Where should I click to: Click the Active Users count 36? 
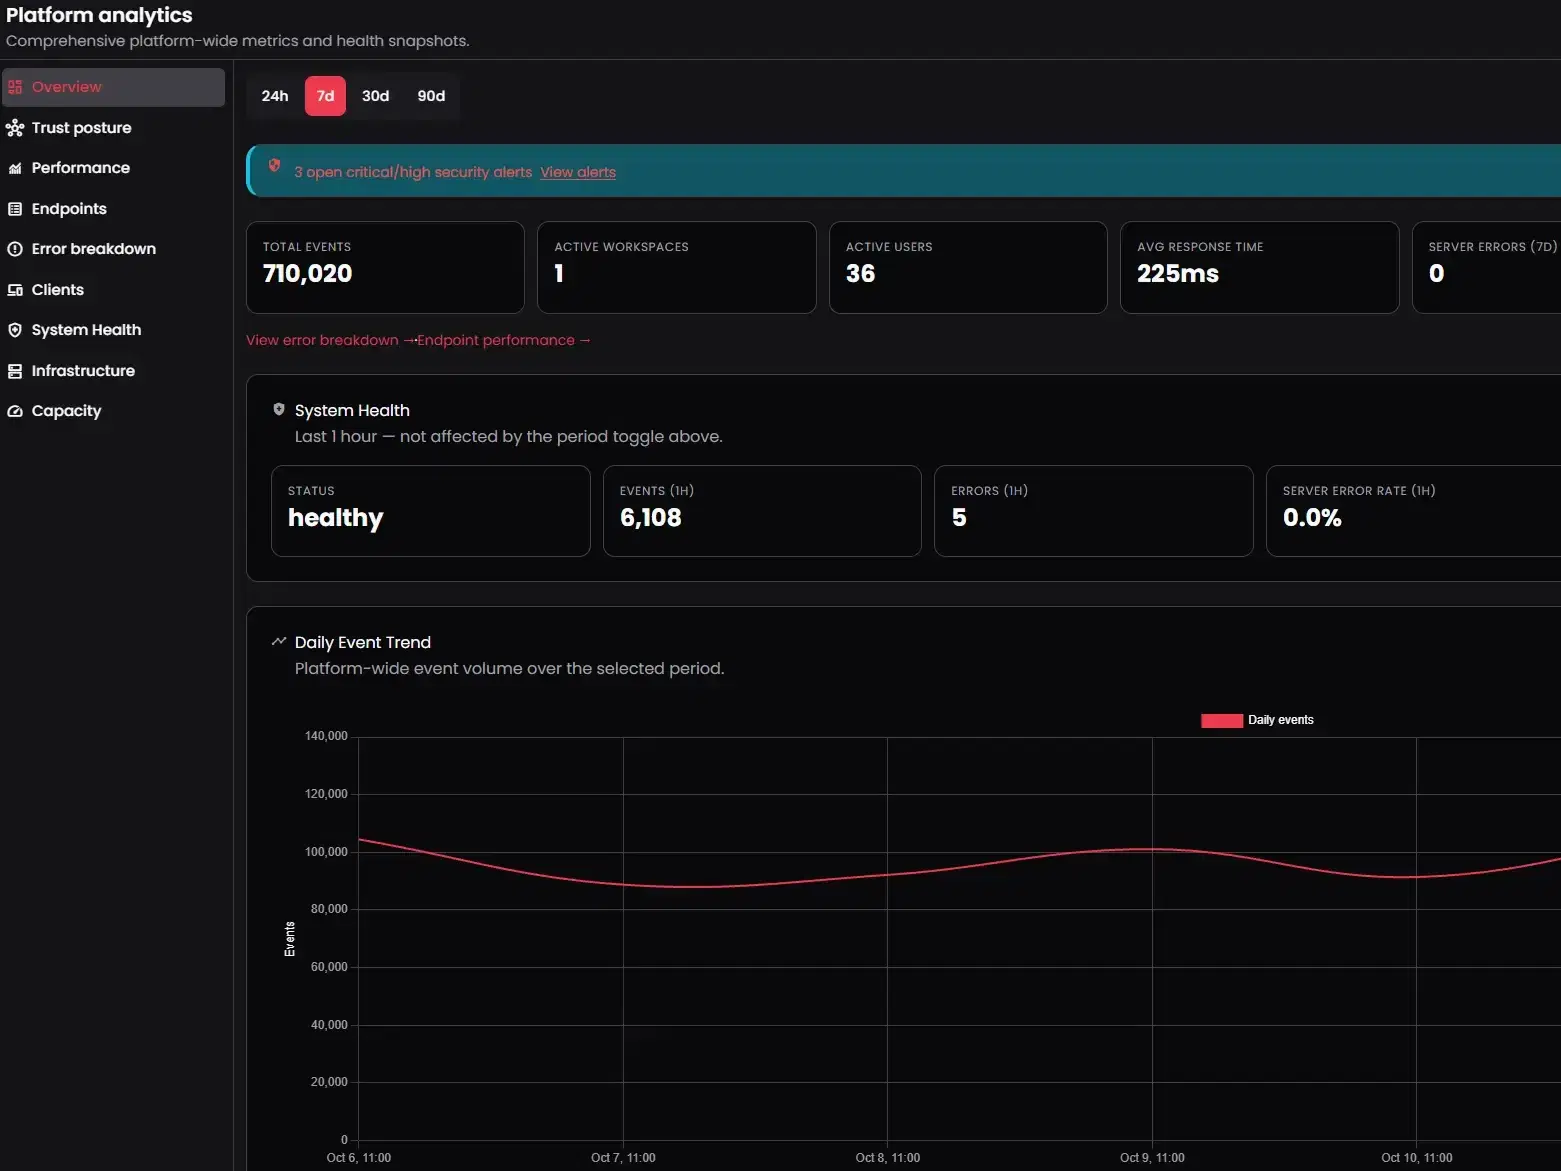tap(860, 274)
